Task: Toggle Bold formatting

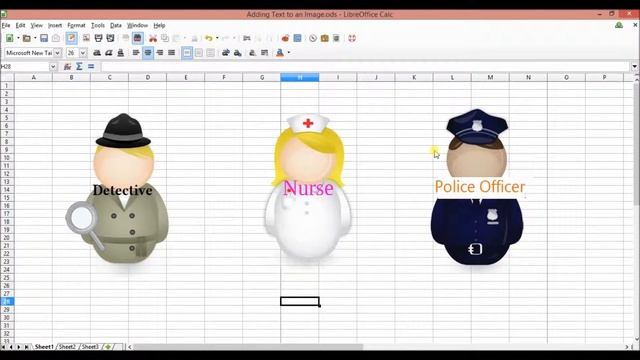Action: (x=97, y=53)
